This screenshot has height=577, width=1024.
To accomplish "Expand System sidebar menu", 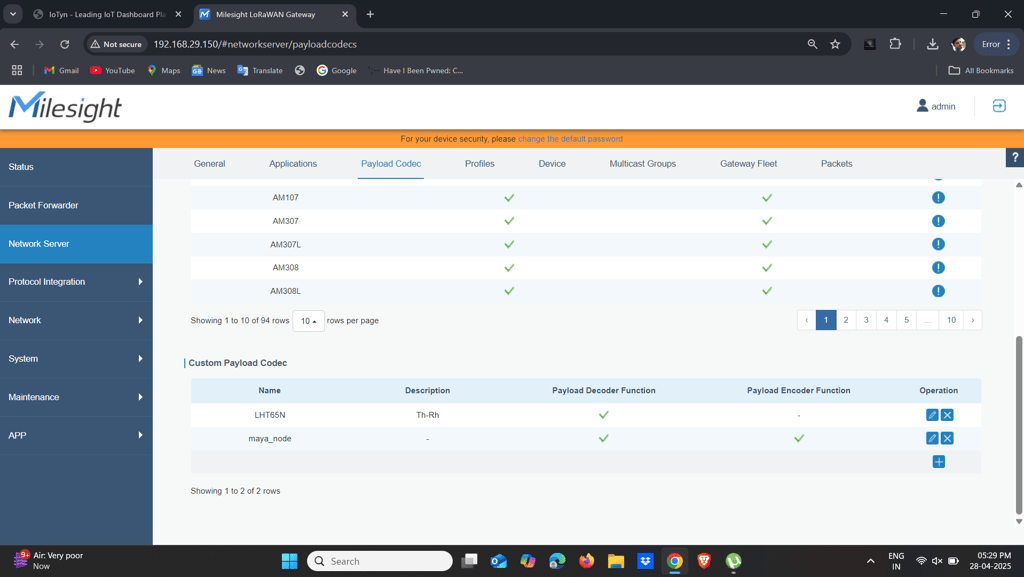I will point(76,359).
